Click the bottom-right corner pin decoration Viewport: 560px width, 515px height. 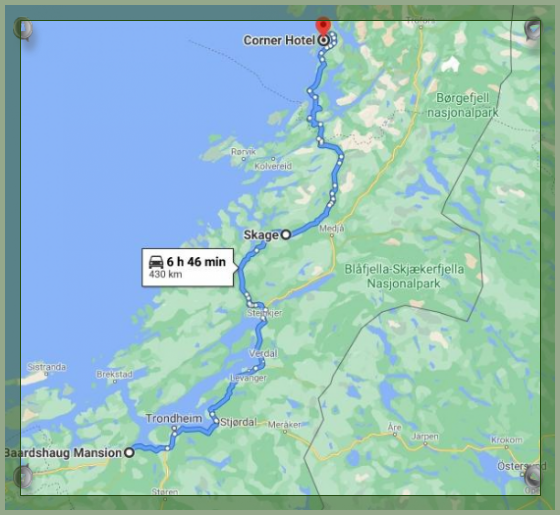pyautogui.click(x=533, y=476)
